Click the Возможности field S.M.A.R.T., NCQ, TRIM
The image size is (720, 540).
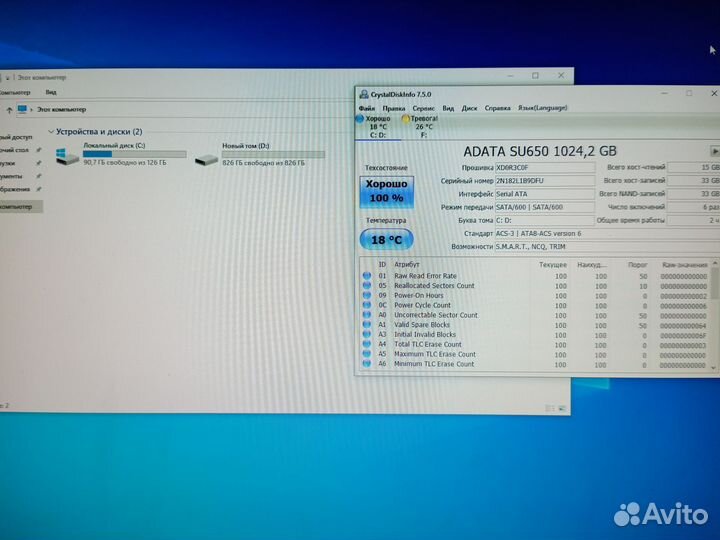pyautogui.click(x=607, y=247)
